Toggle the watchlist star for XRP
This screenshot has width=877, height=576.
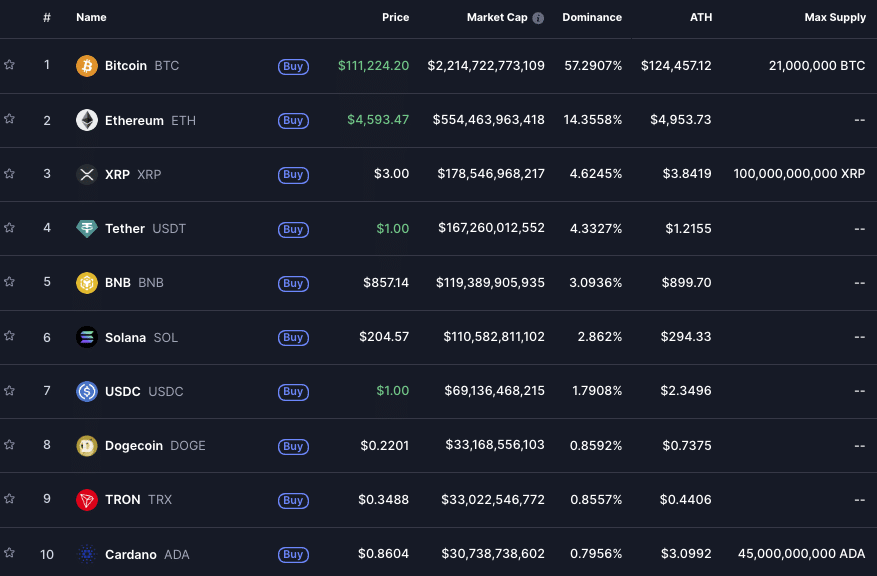10,174
